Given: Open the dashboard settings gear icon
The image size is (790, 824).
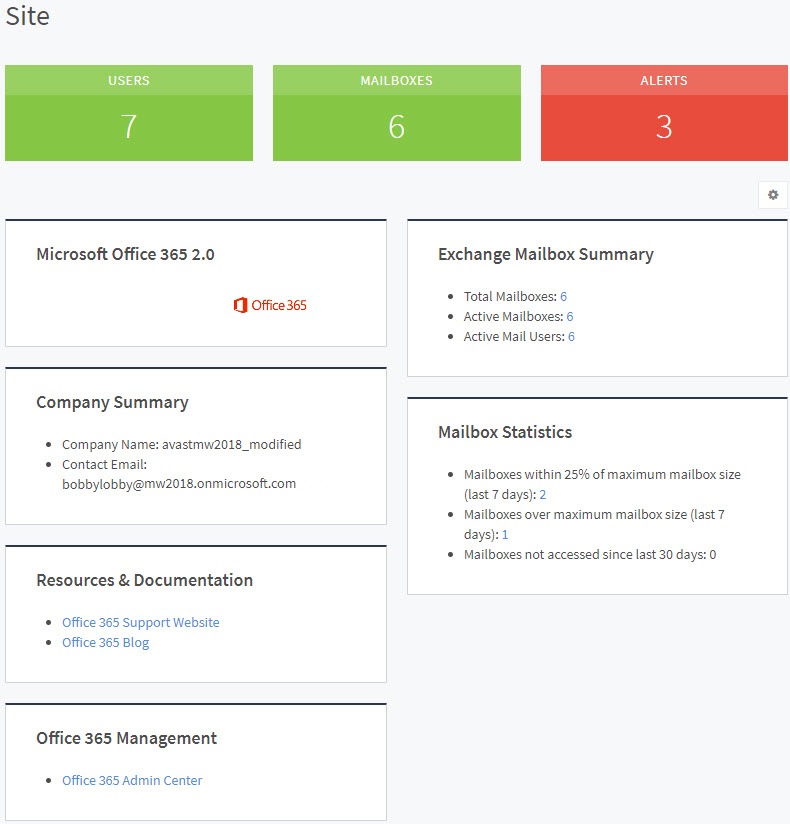Looking at the screenshot, I should pos(773,195).
